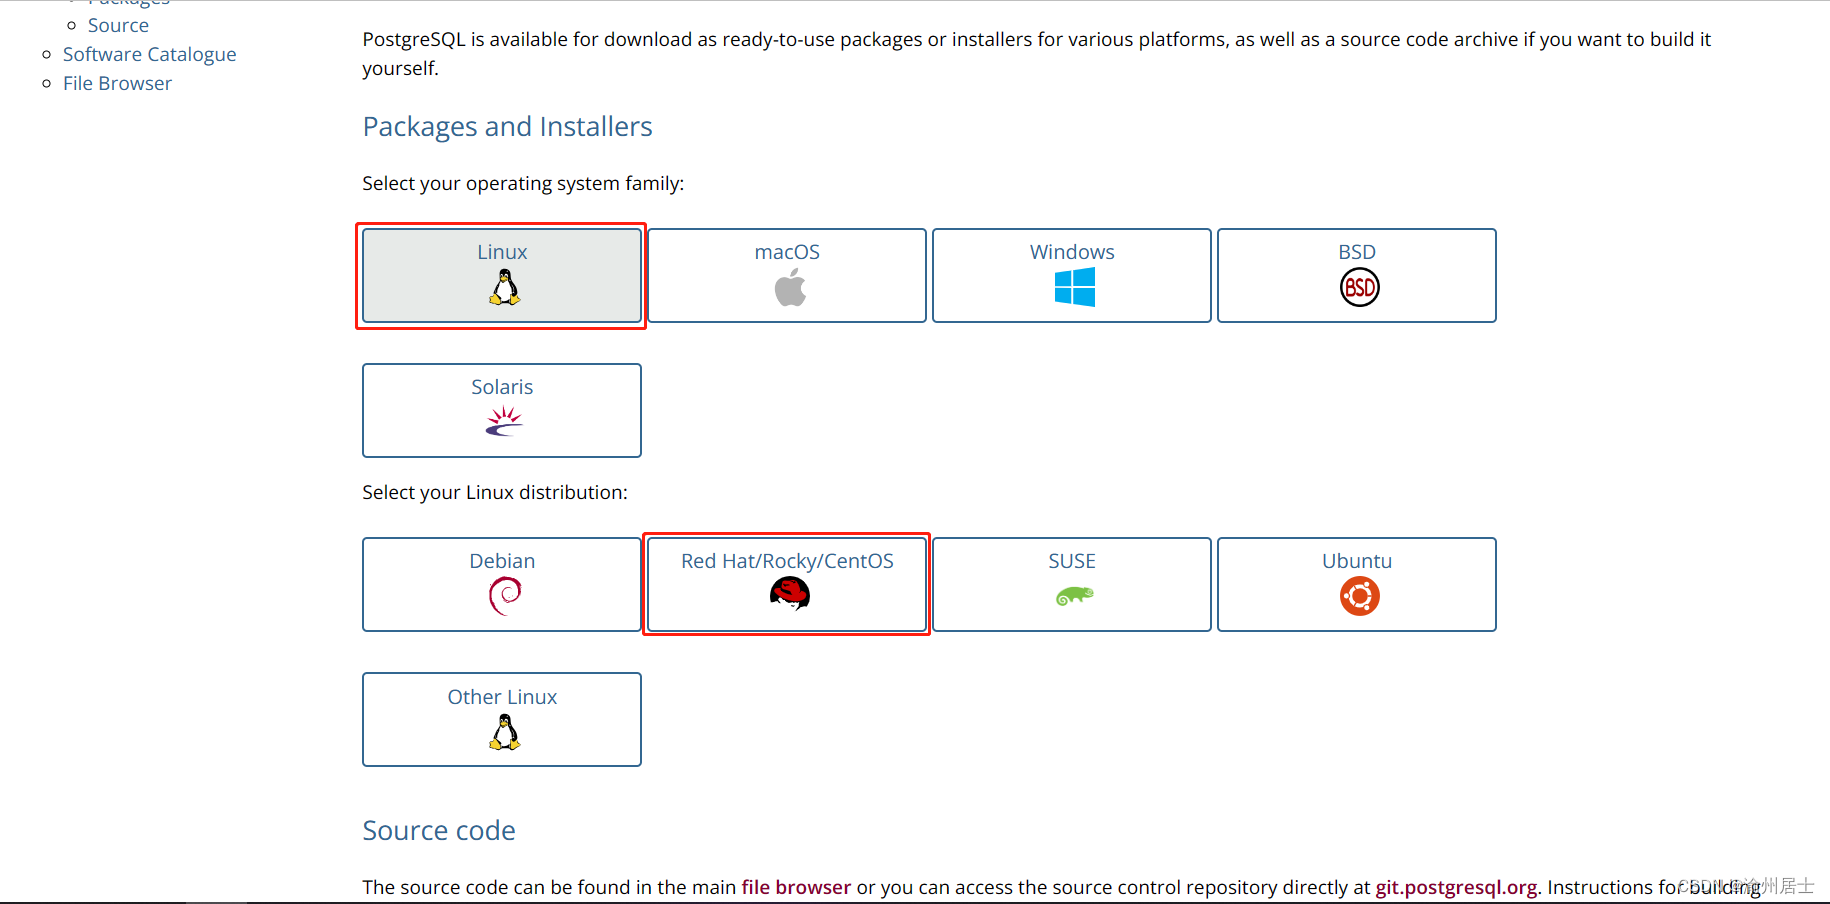This screenshot has width=1830, height=904.
Task: Open Software Catalogue in the sidebar
Action: (x=150, y=54)
